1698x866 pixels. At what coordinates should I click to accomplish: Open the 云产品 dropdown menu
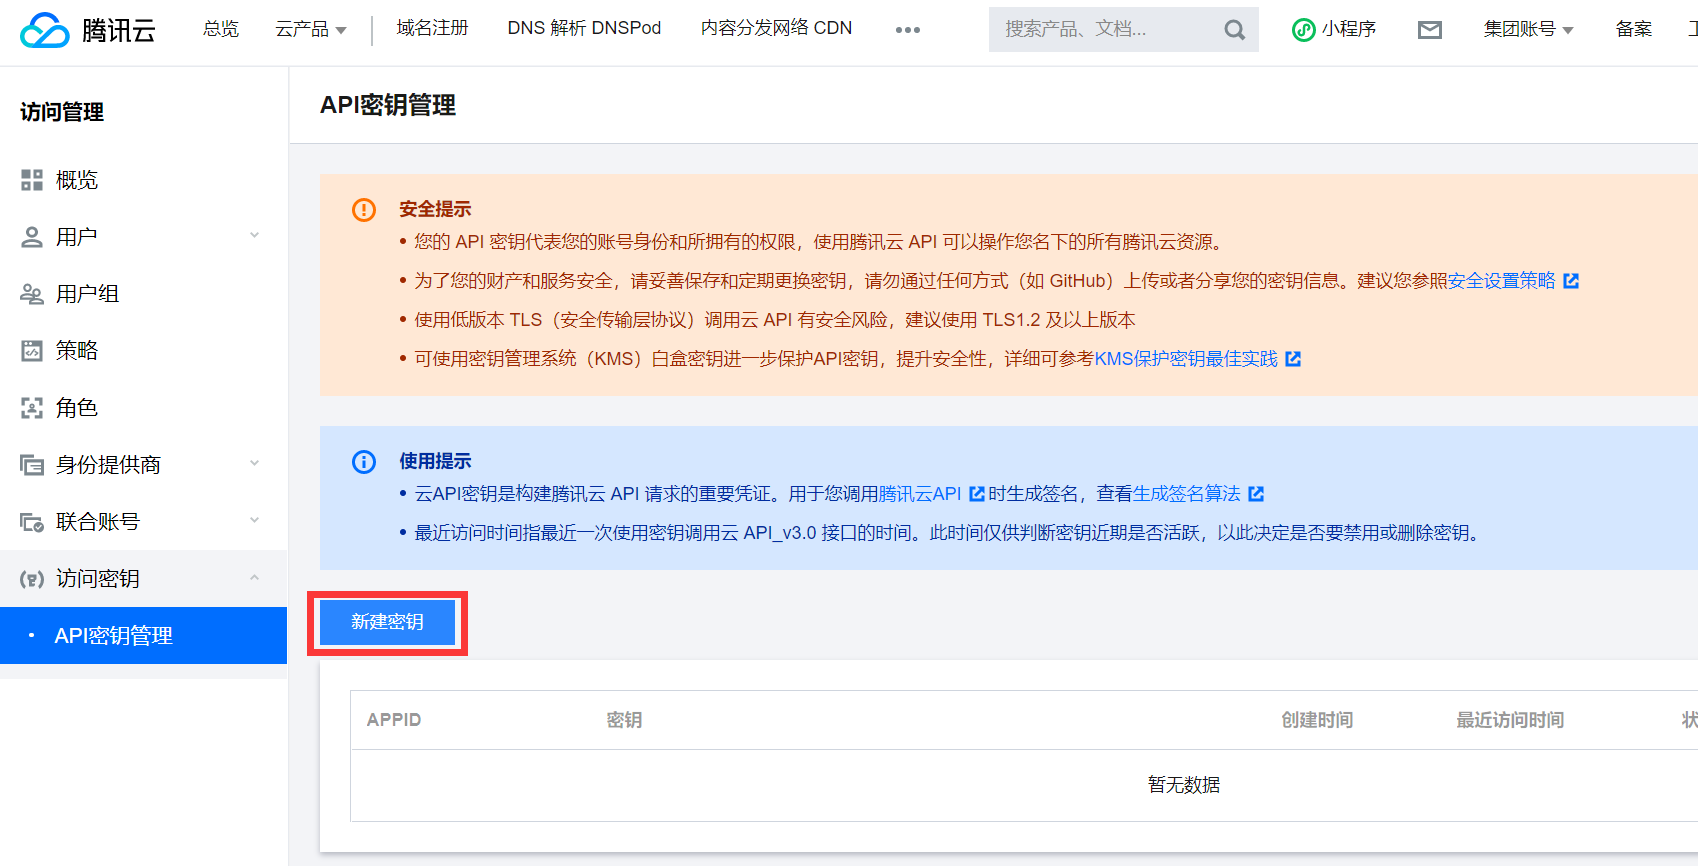point(311,30)
